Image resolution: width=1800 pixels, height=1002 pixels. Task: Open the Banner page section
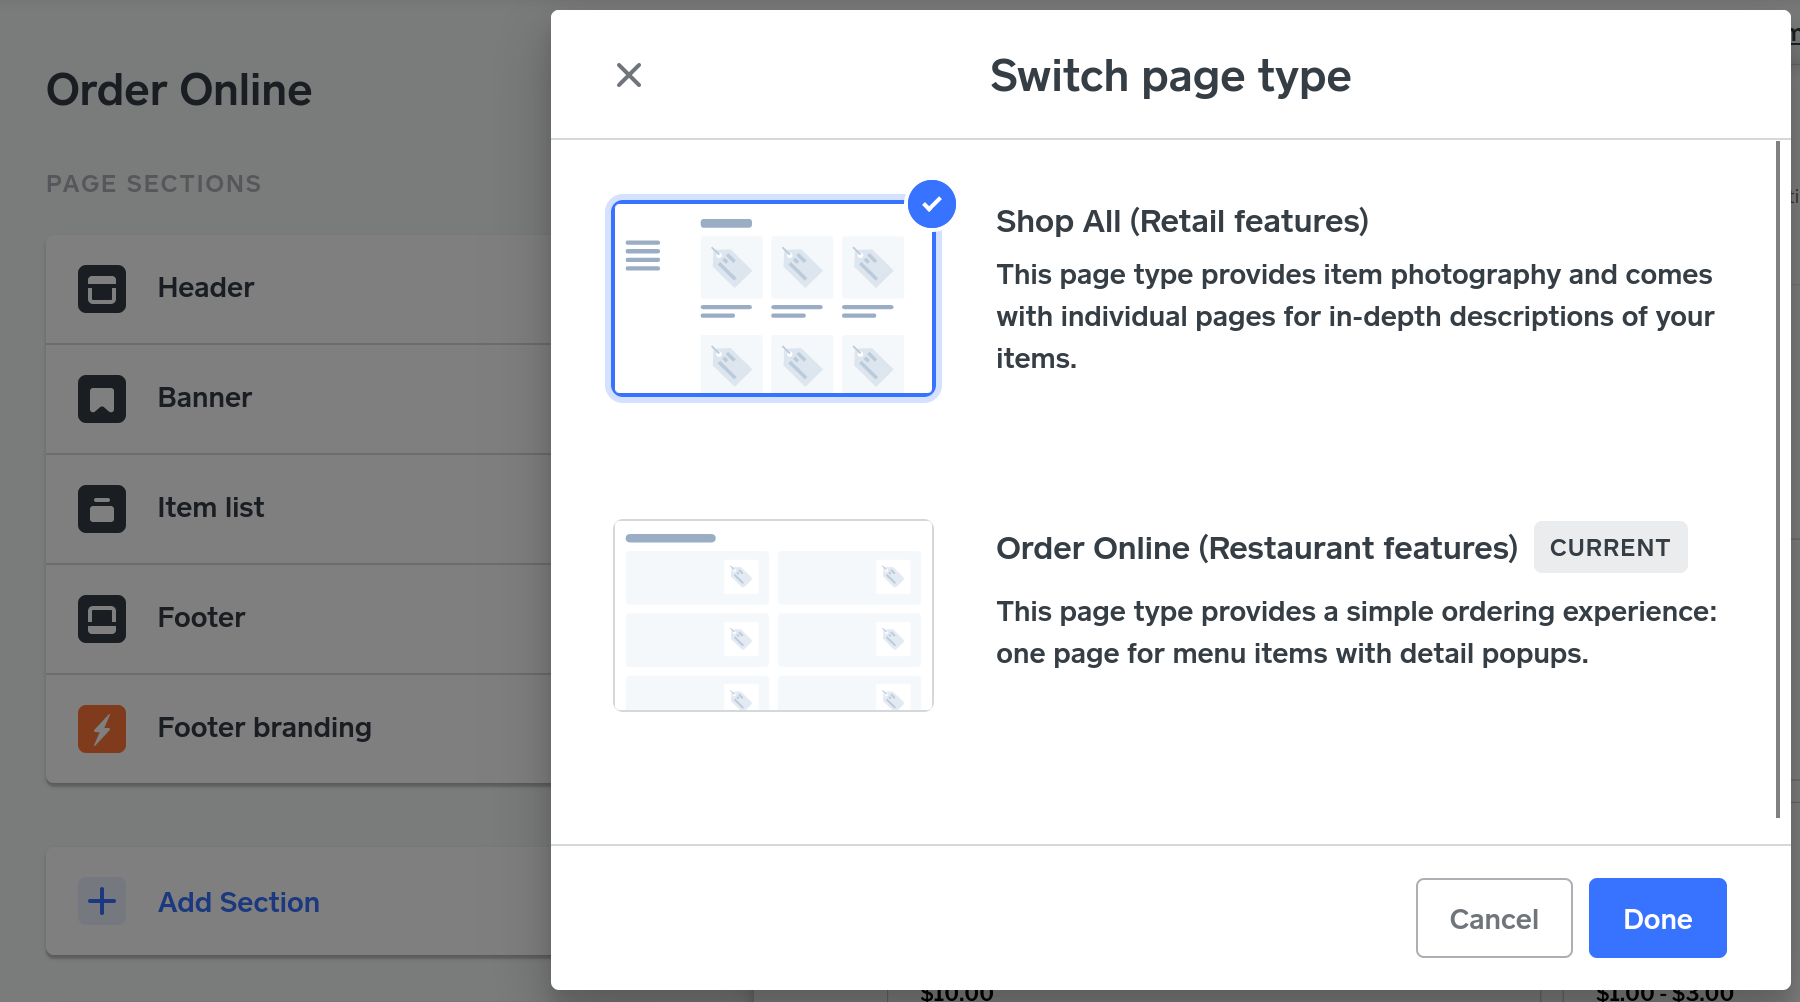(205, 398)
